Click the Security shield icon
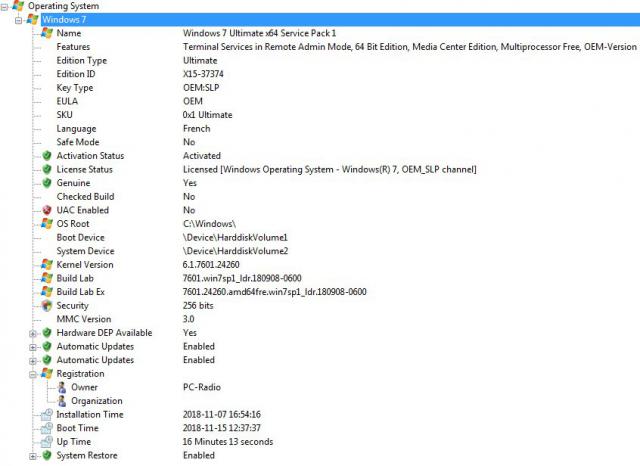The image size is (640, 466). click(x=47, y=305)
